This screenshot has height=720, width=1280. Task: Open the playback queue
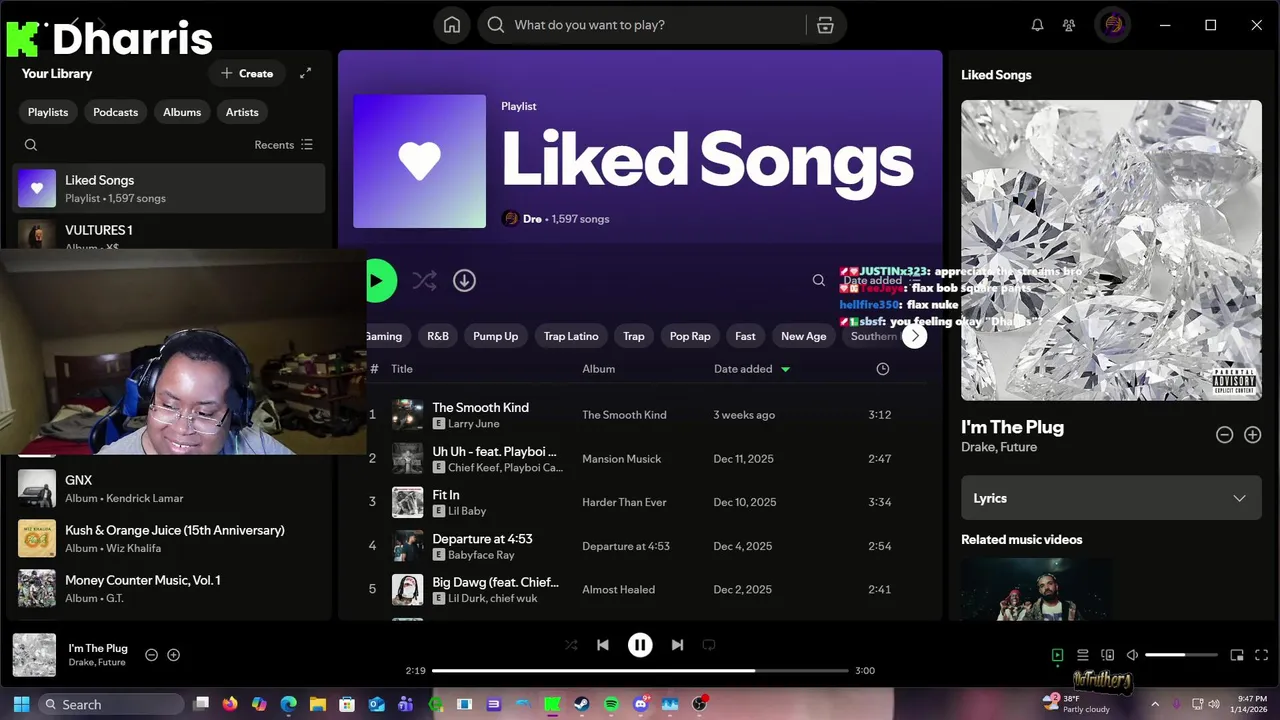(x=1082, y=655)
